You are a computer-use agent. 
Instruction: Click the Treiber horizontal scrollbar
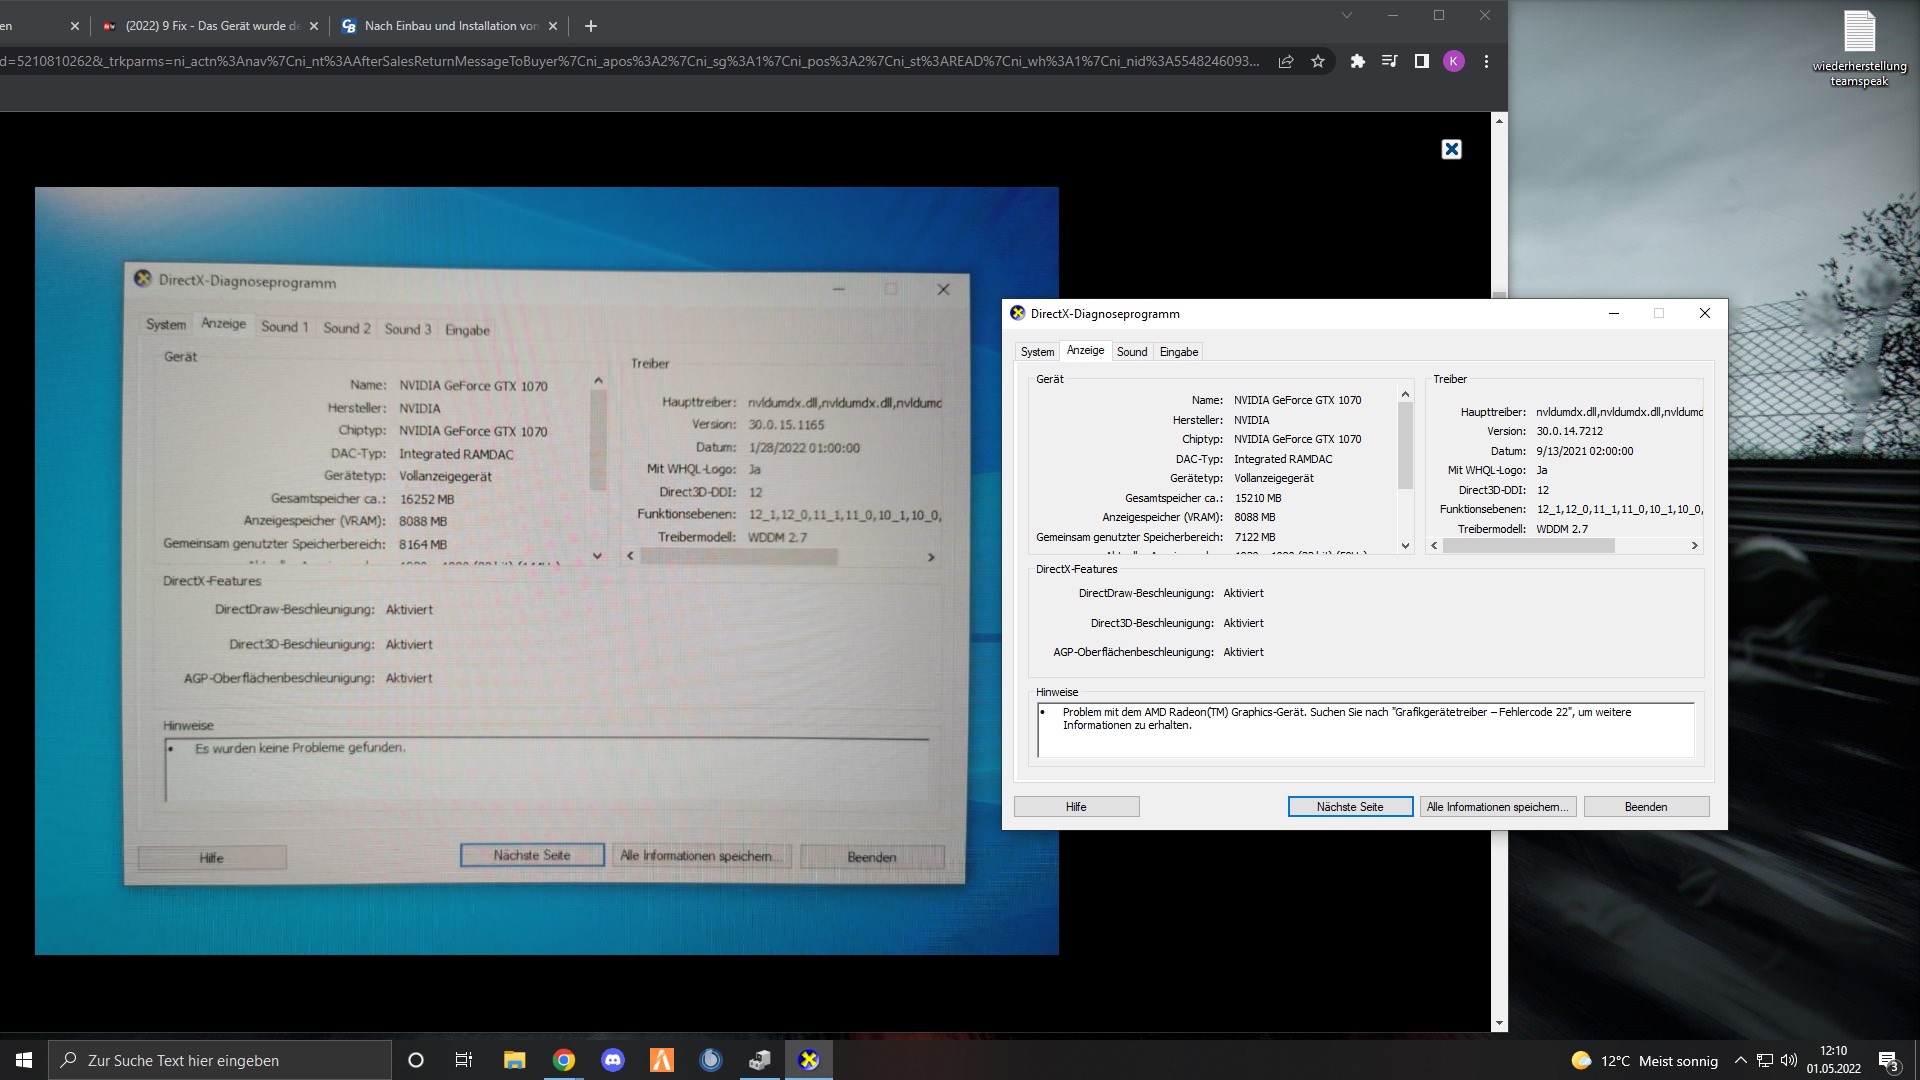(x=1528, y=546)
